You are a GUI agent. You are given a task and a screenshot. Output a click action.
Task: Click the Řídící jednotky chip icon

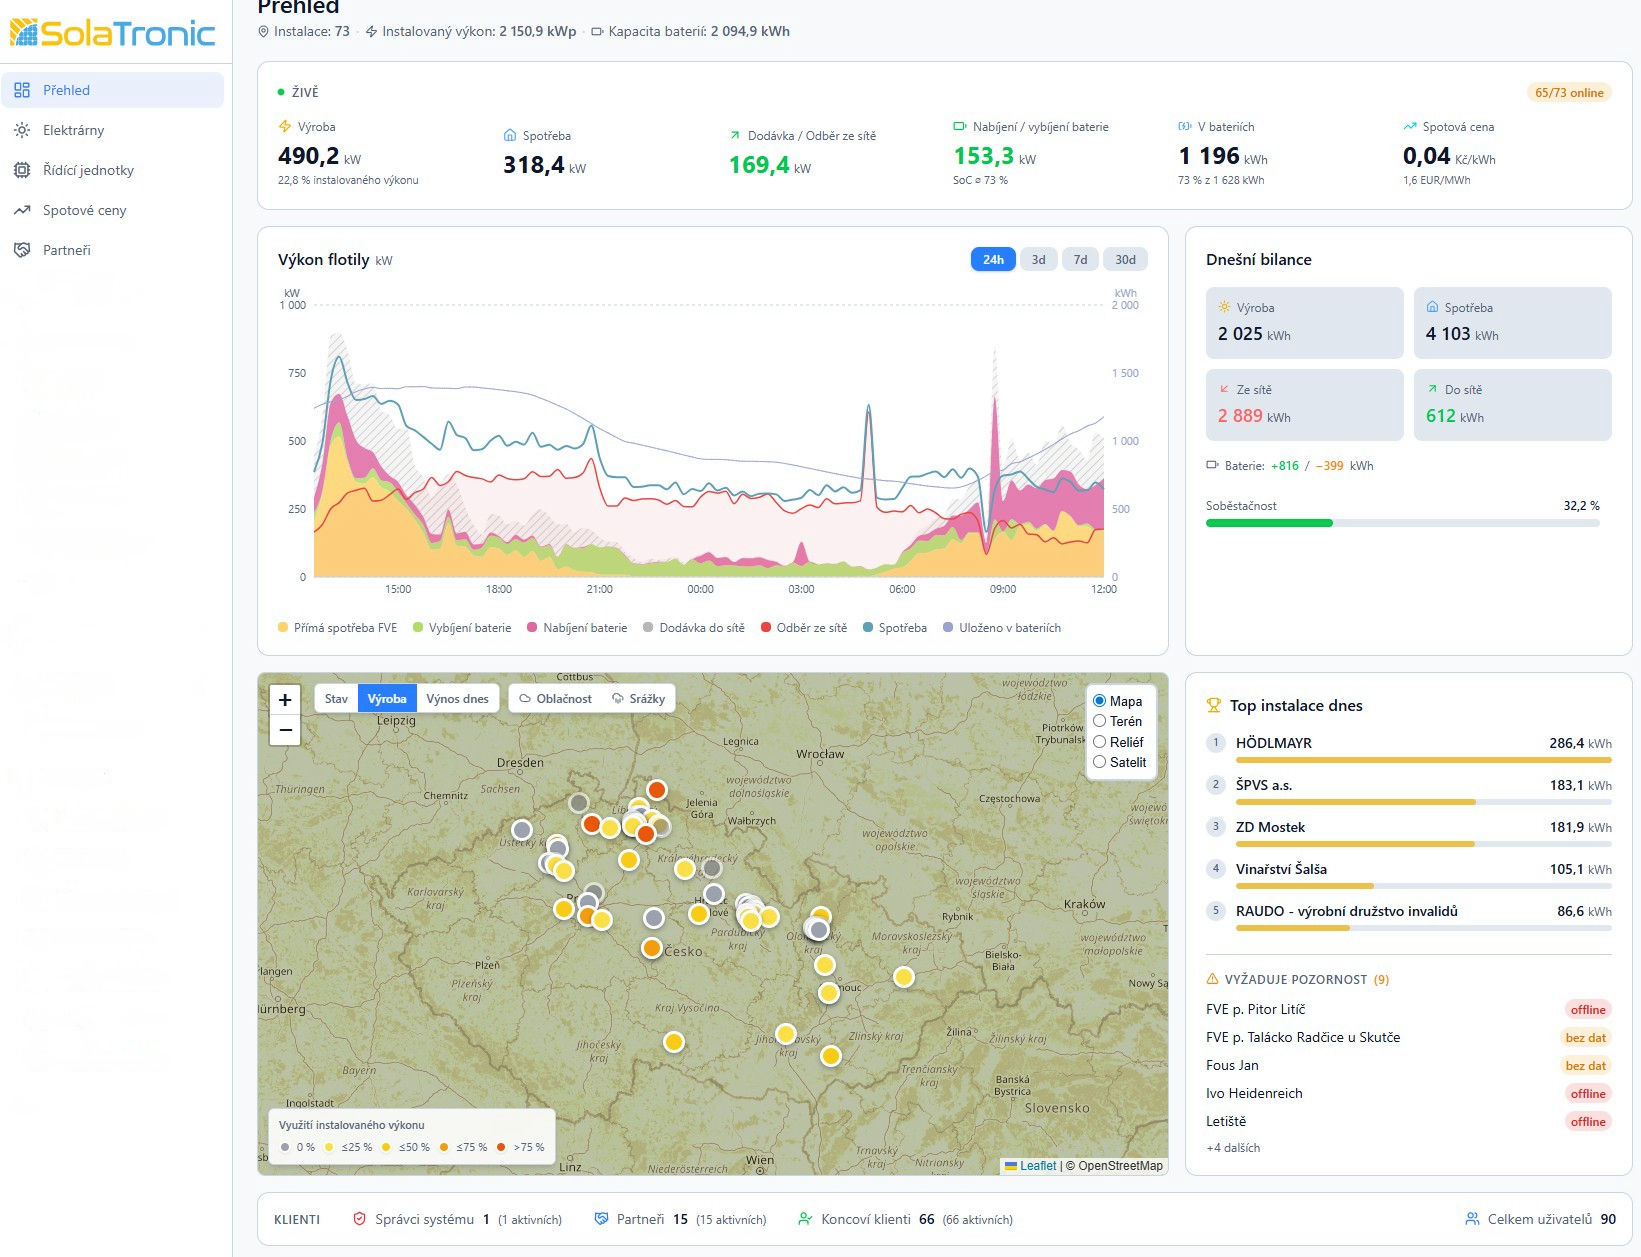22,170
